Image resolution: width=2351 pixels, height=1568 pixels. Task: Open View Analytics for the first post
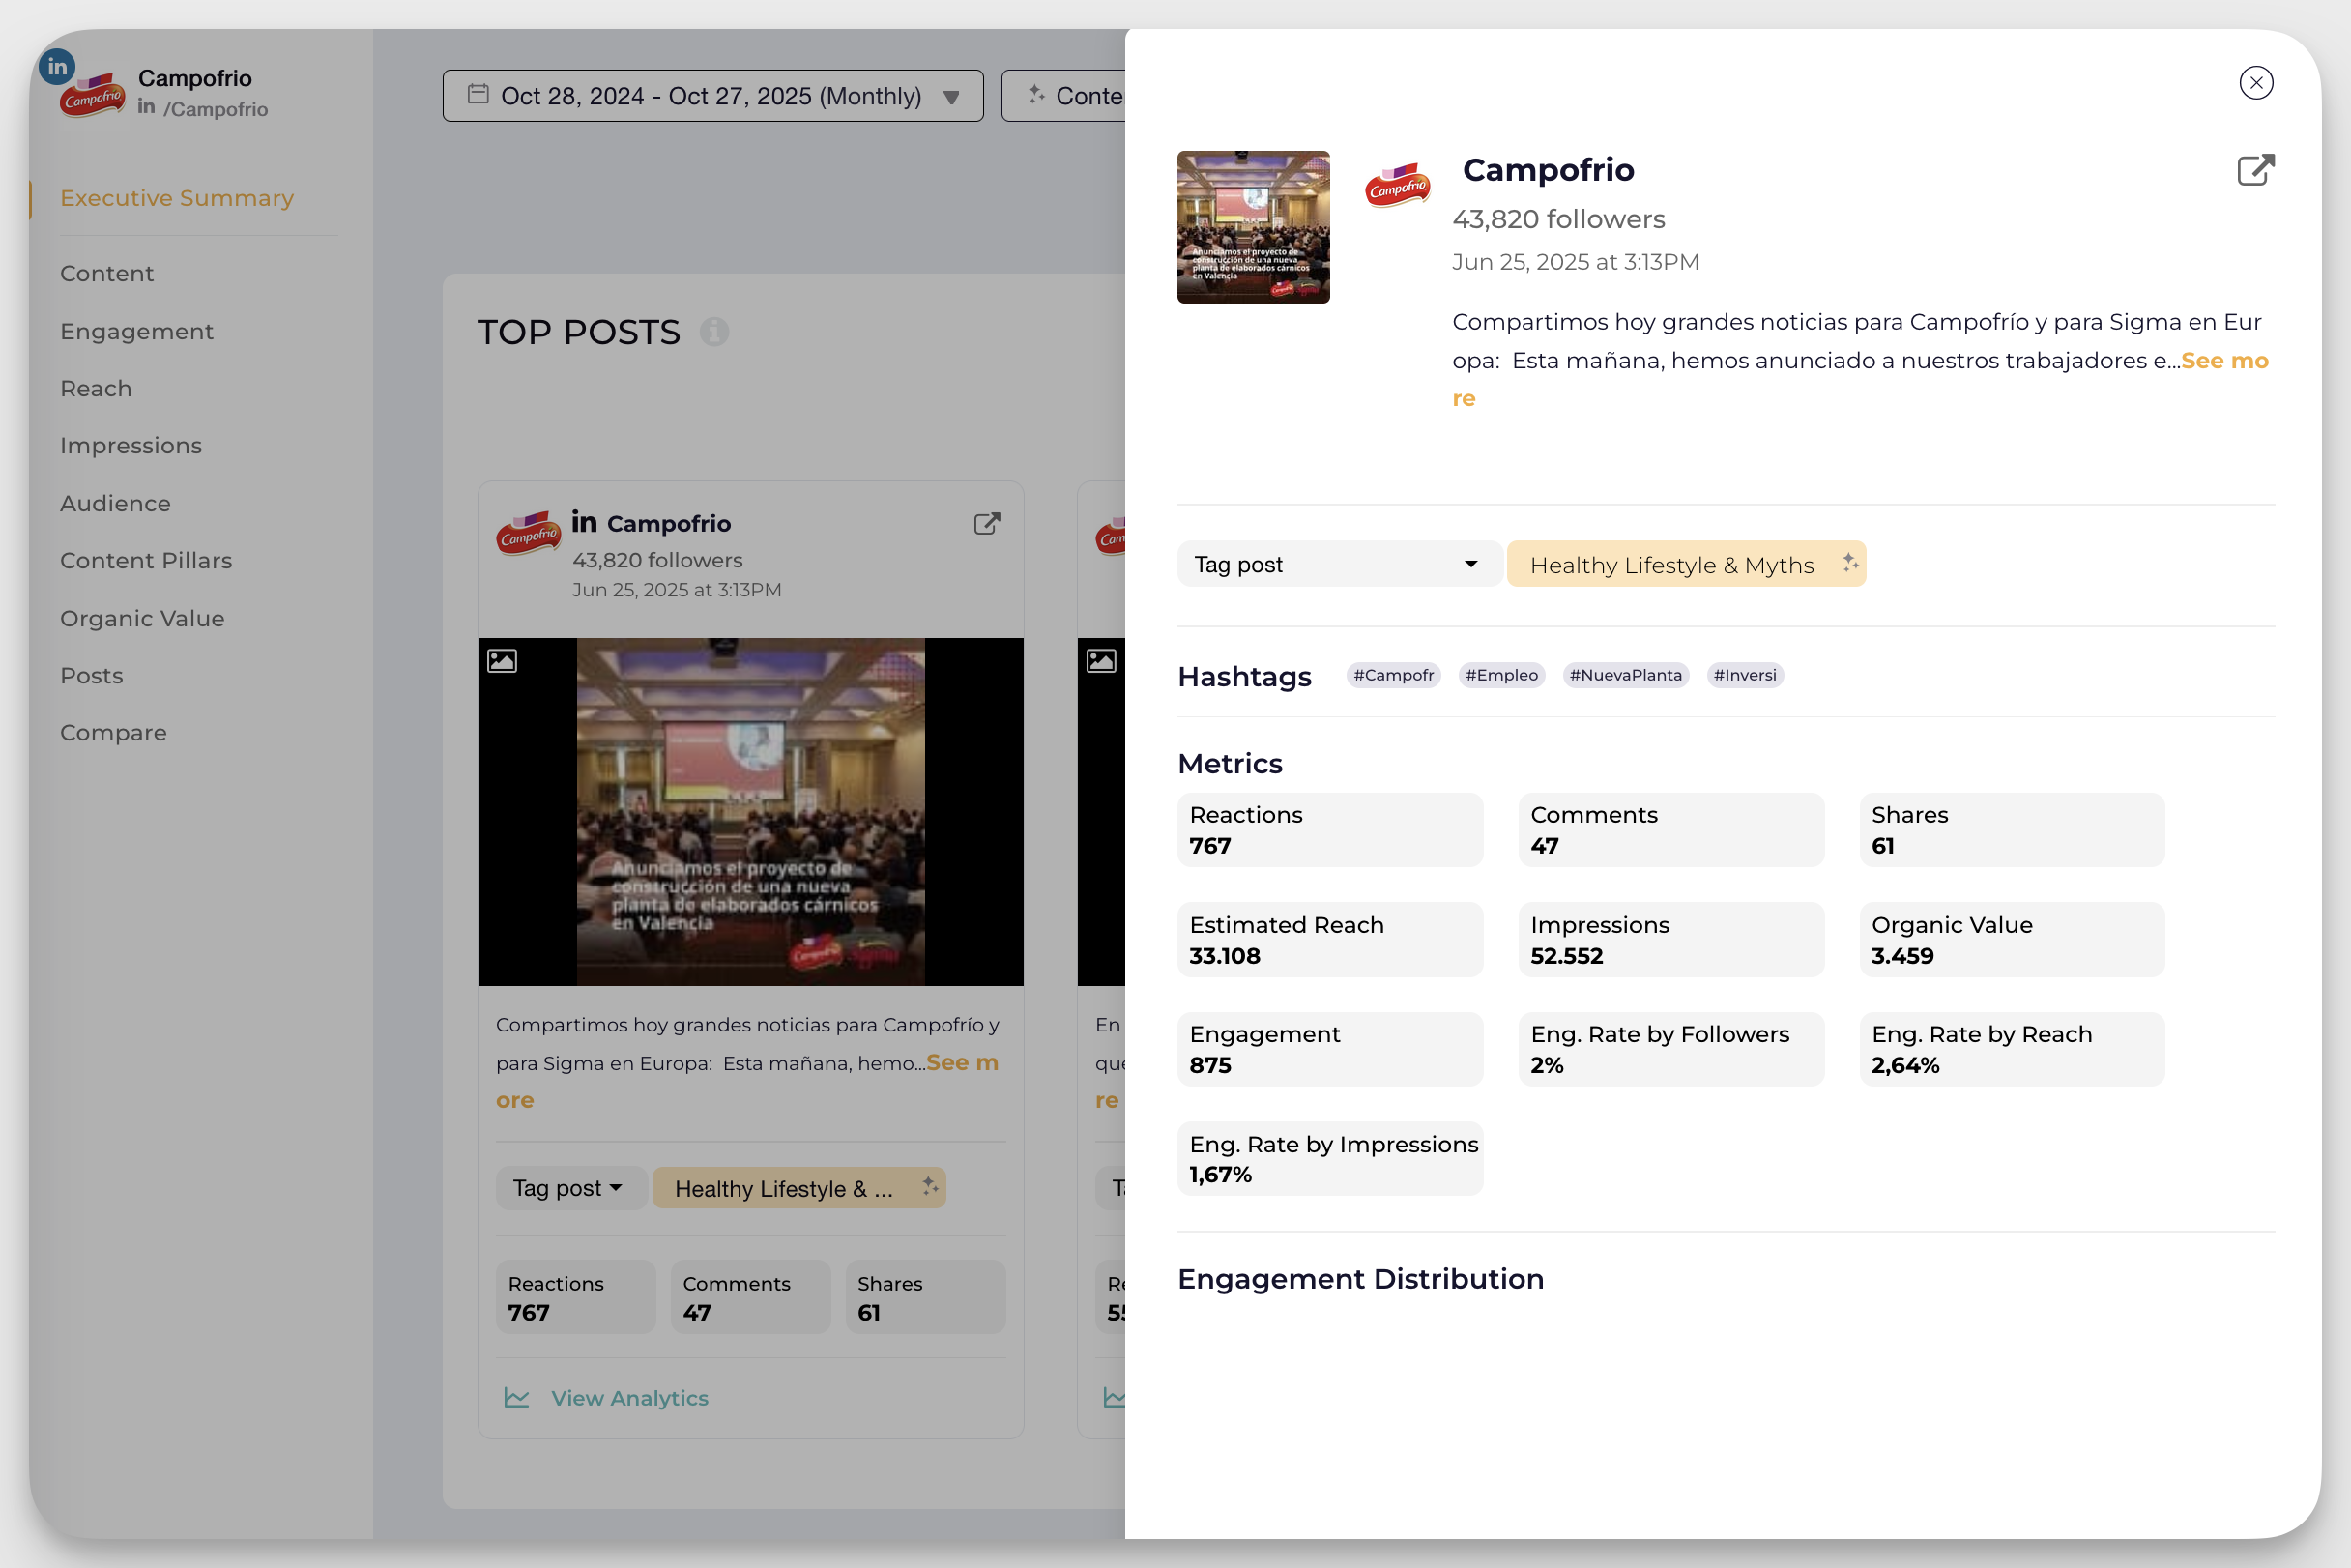click(x=628, y=1398)
